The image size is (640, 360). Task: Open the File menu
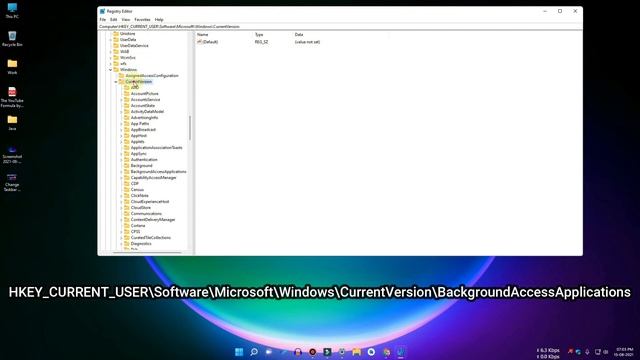pos(103,20)
